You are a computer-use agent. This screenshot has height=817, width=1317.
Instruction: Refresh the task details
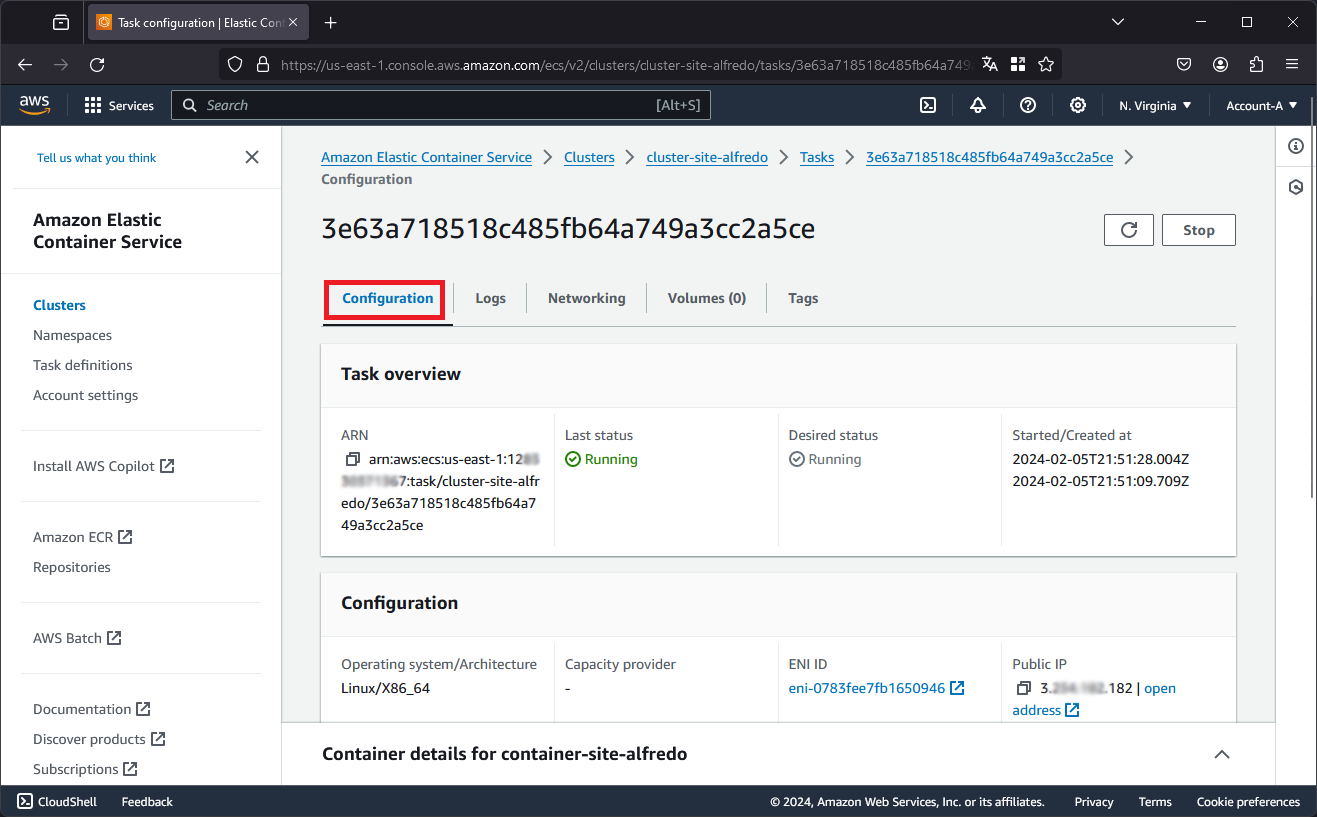pos(1129,230)
